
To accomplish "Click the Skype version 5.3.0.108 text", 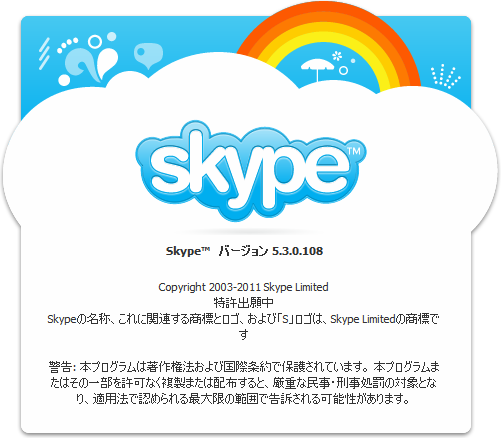I will tap(244, 251).
